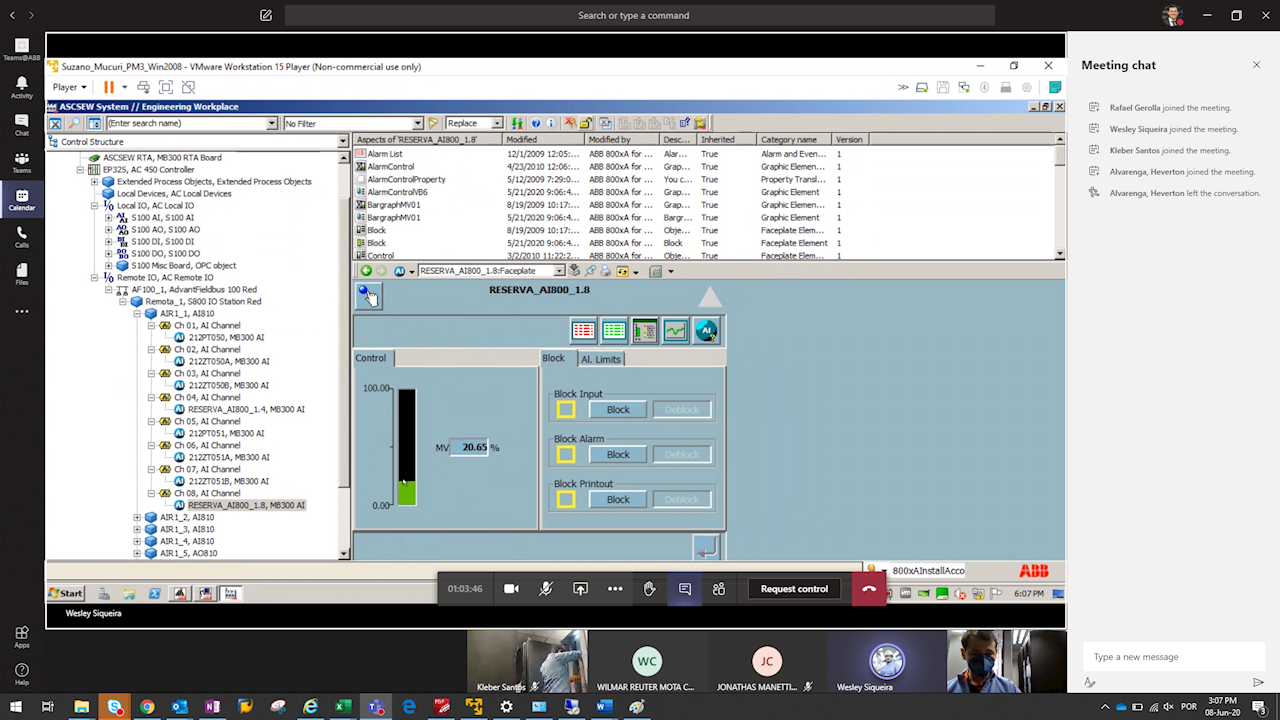The width and height of the screenshot is (1280, 720).
Task: Click Block button under Block Input
Action: pos(618,410)
